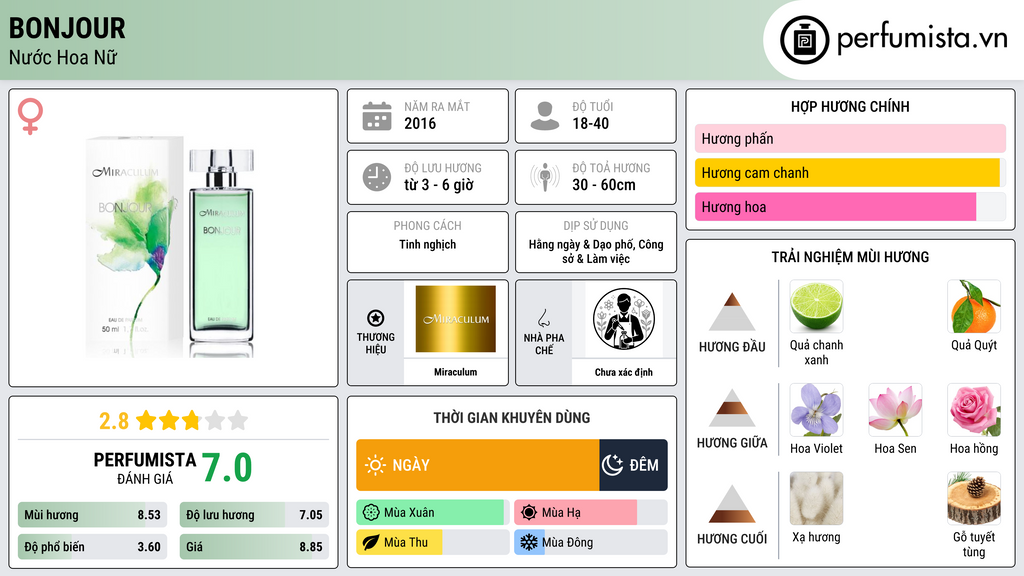Click the snowflake icon next to Mùa Đông
Image resolution: width=1024 pixels, height=576 pixels.
pyautogui.click(x=529, y=542)
